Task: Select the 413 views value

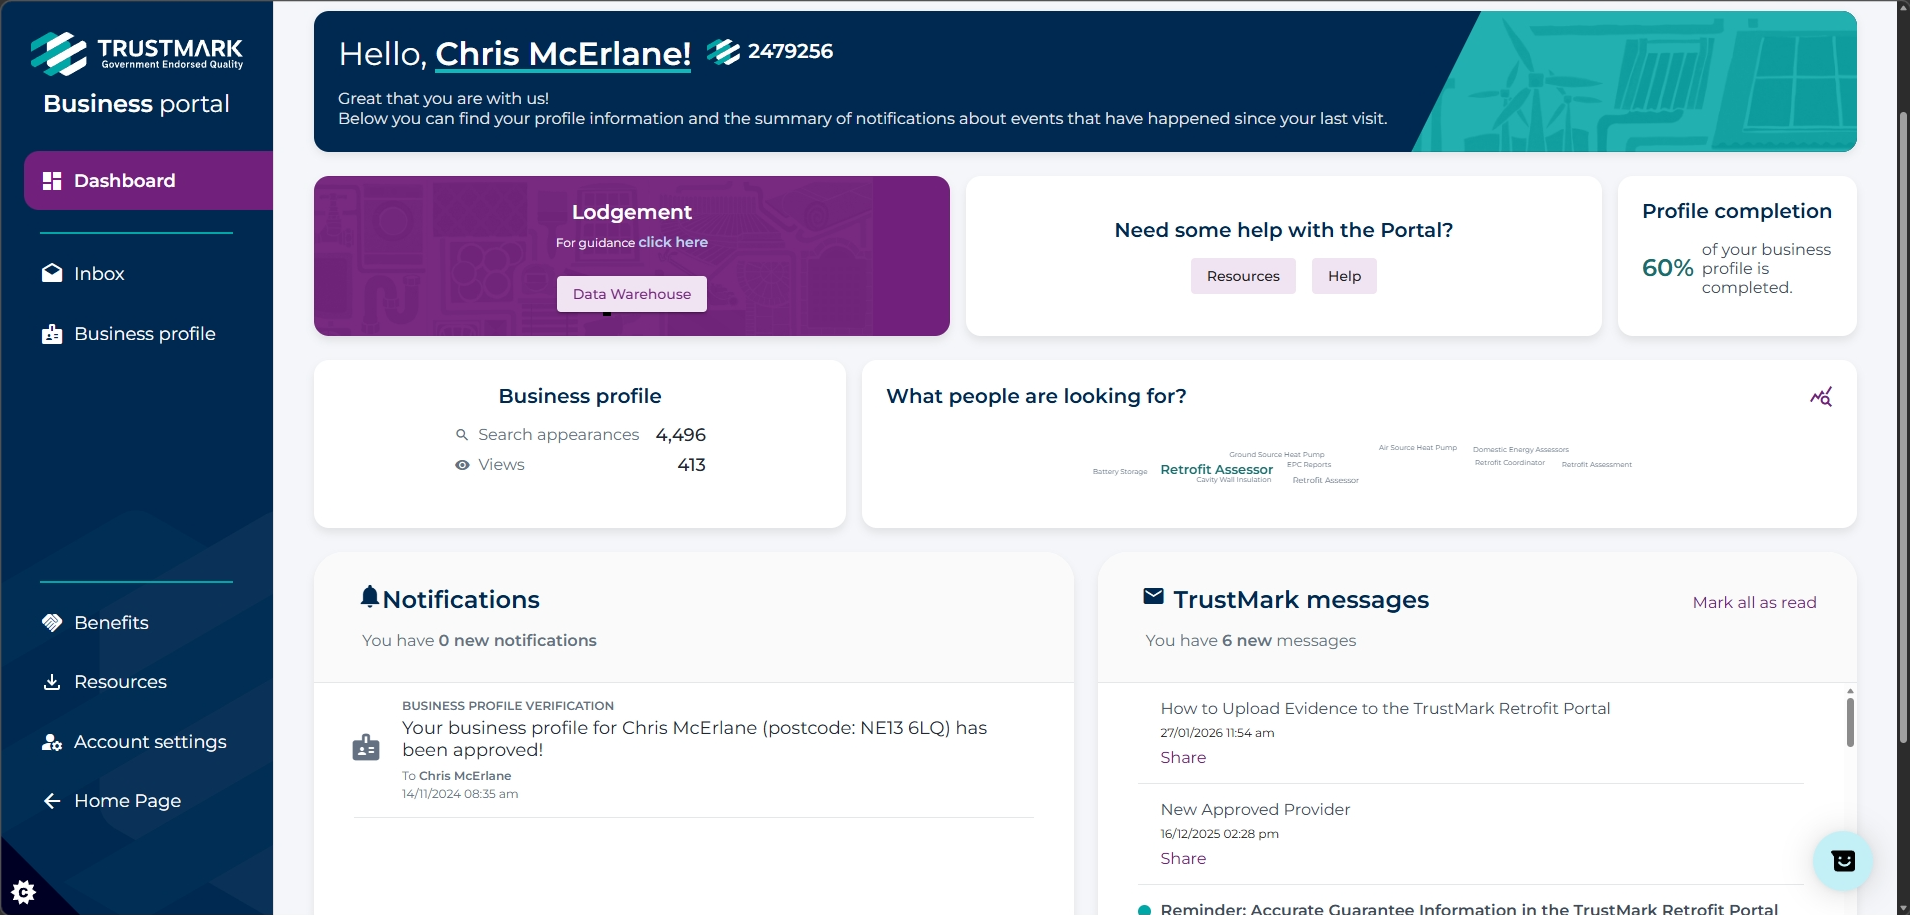Action: tap(692, 465)
